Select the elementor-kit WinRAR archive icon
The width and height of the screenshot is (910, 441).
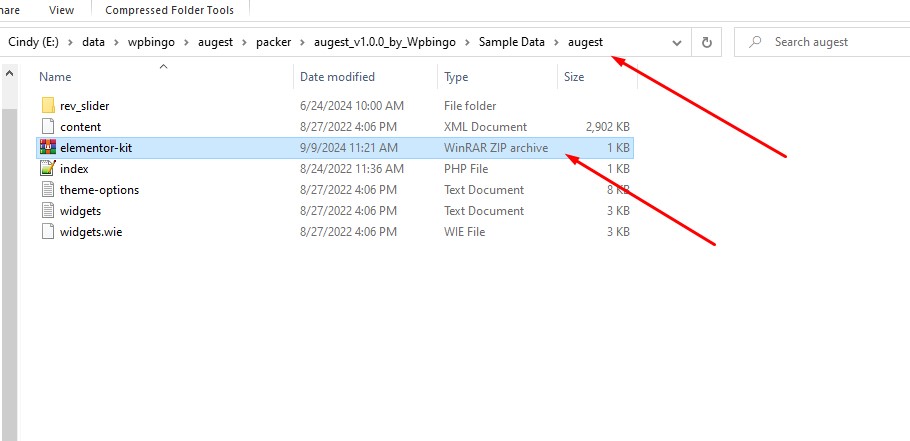[48, 148]
